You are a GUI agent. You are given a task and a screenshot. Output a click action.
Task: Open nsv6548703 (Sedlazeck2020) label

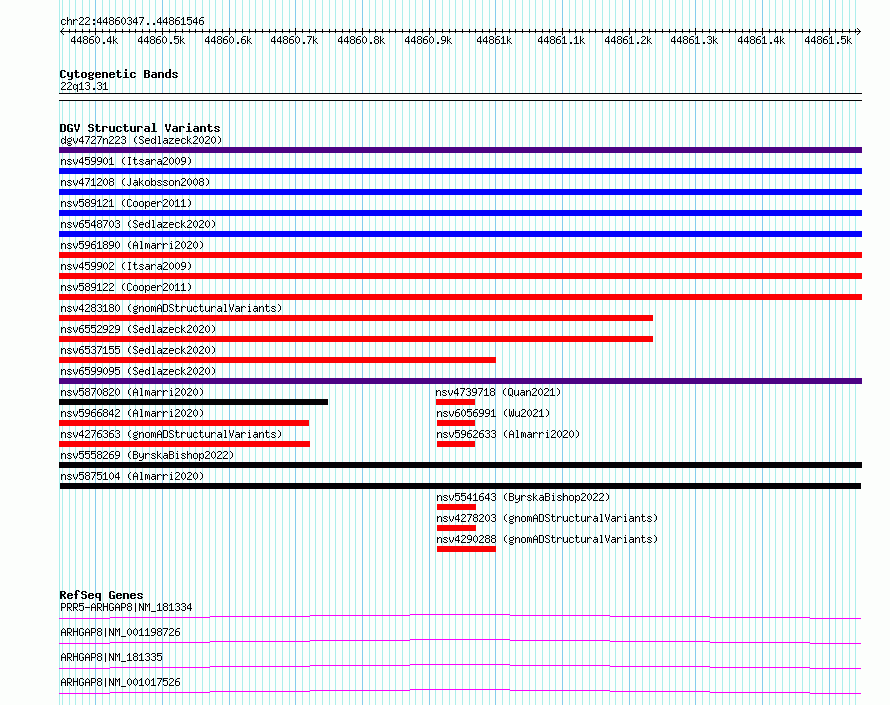(138, 224)
